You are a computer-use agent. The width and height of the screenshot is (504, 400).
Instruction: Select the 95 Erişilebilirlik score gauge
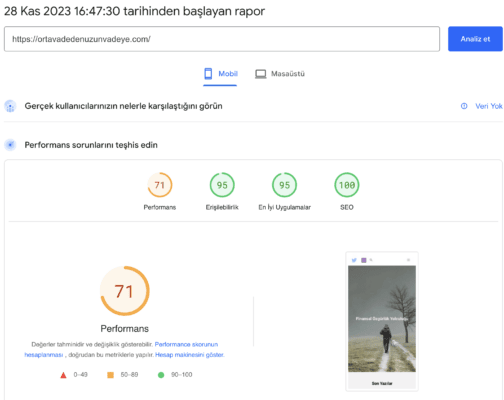pos(222,185)
